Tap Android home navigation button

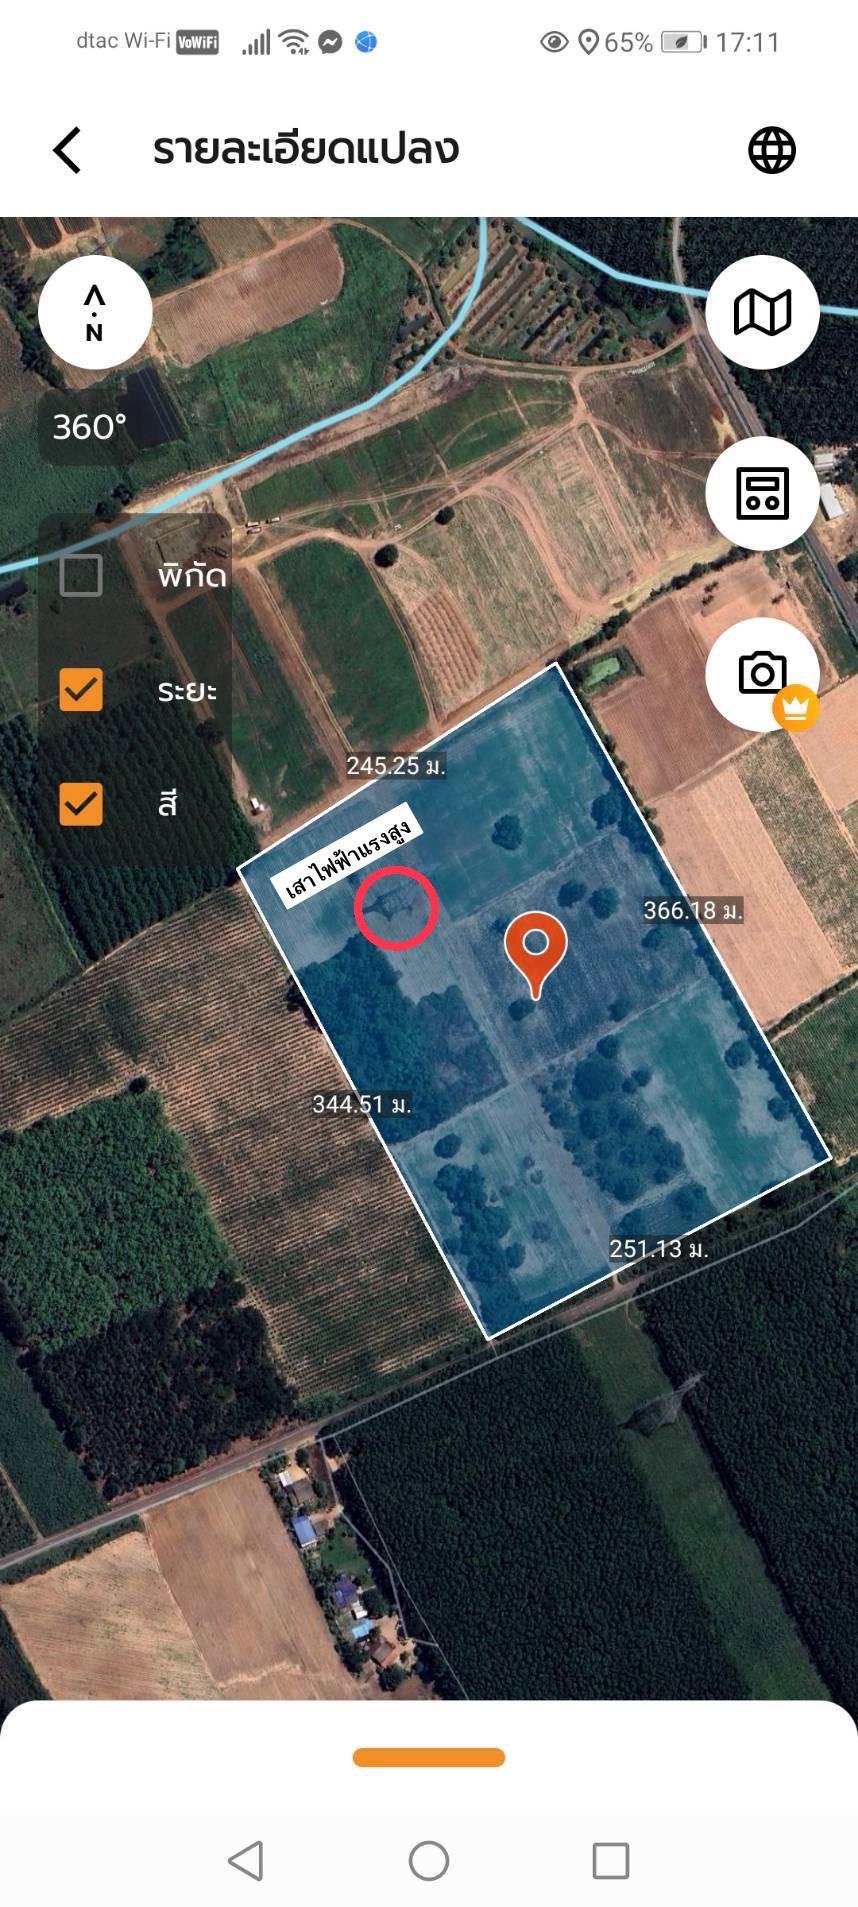tap(429, 1861)
